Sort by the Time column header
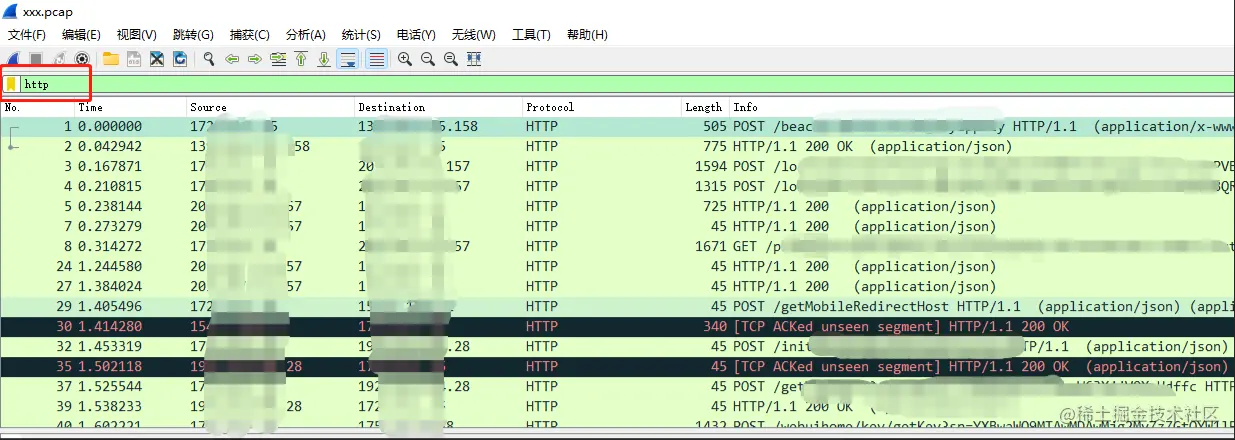The width and height of the screenshot is (1235, 440). [x=131, y=107]
